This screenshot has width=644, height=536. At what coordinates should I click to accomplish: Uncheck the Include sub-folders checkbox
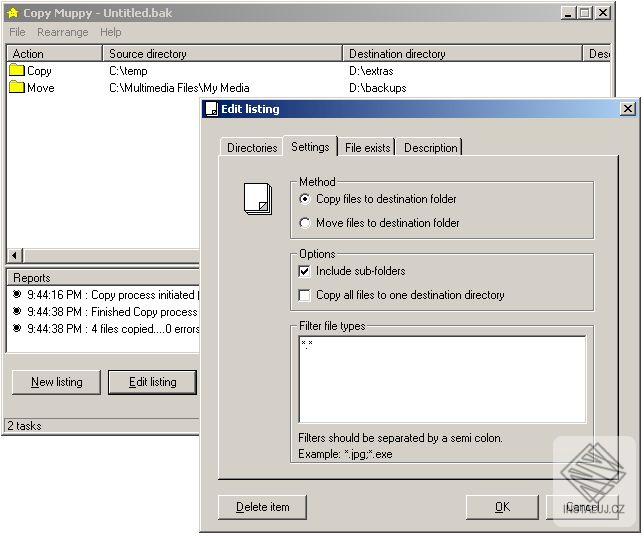[304, 271]
